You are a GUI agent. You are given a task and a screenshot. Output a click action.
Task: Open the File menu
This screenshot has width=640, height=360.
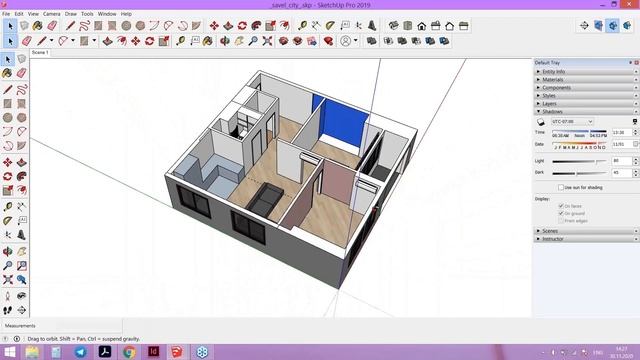click(6, 14)
